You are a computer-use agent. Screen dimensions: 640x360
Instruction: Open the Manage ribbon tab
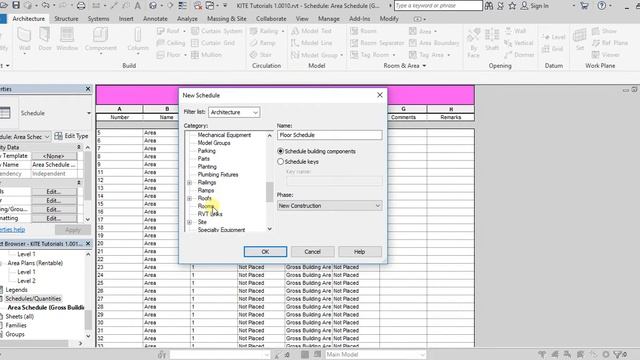pos(329,19)
